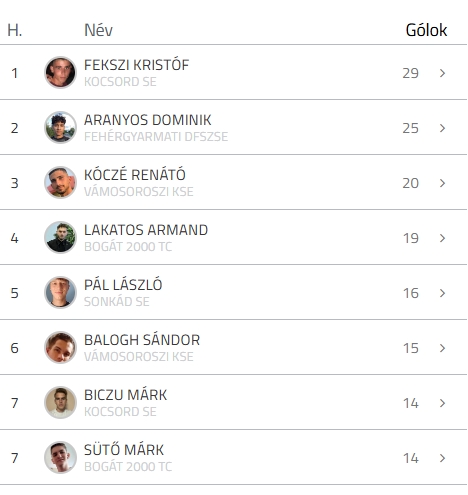
Task: Expand Aranyos Dominik row chevron
Action: tap(442, 128)
